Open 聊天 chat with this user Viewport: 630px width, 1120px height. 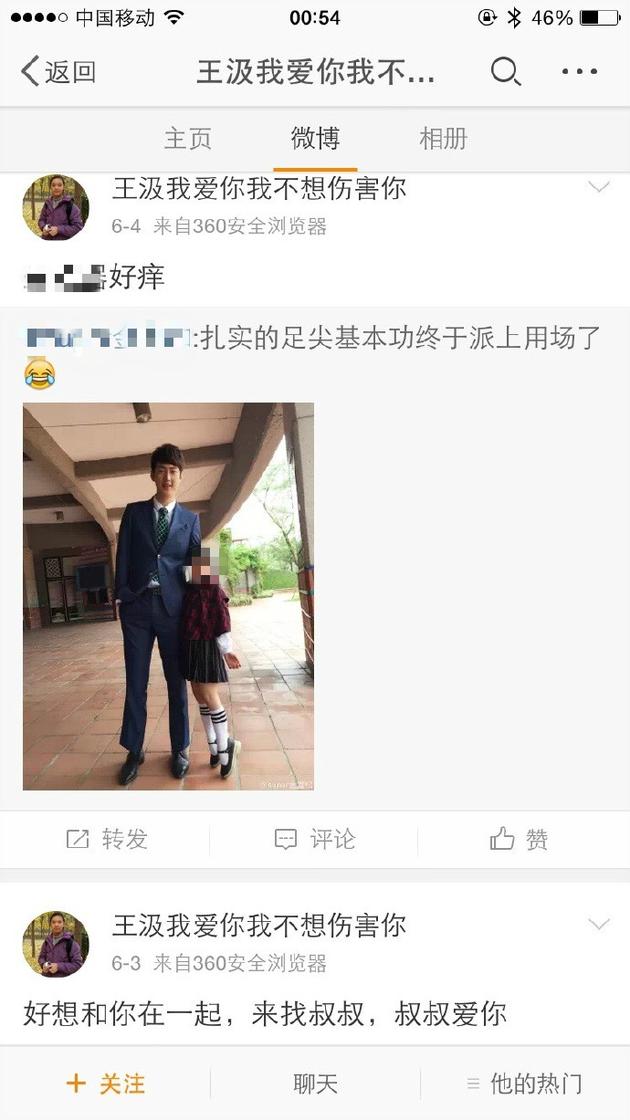315,1084
